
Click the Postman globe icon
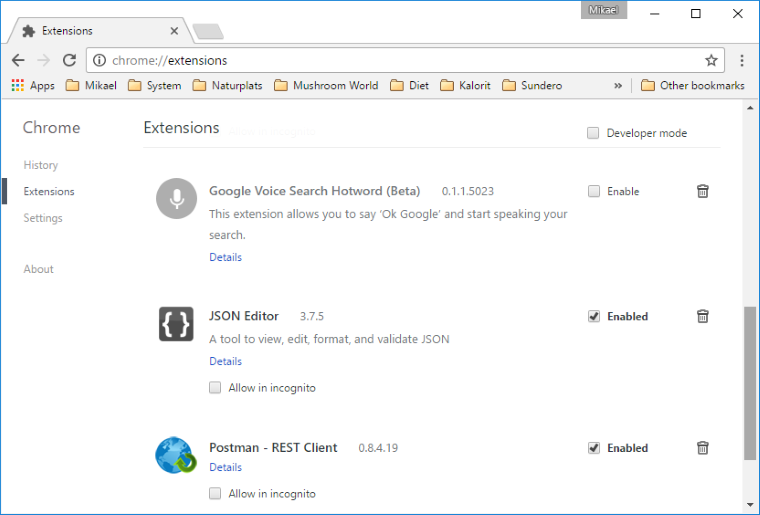175,455
